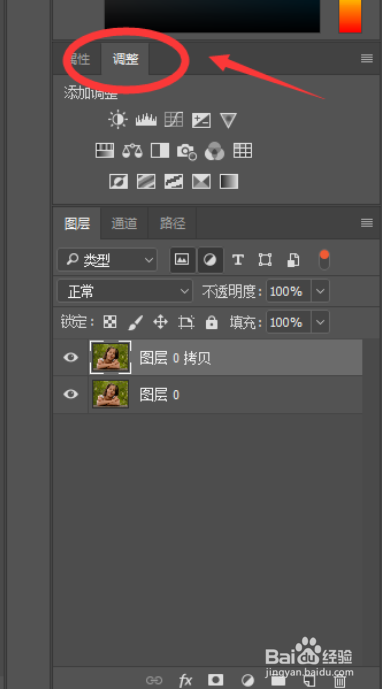The height and width of the screenshot is (690, 382).
Task: Select layer named 图层 0 拷贝
Action: pyautogui.click(x=175, y=358)
